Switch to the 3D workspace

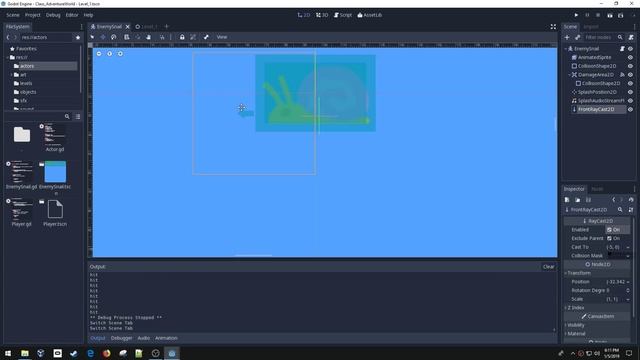click(x=322, y=15)
